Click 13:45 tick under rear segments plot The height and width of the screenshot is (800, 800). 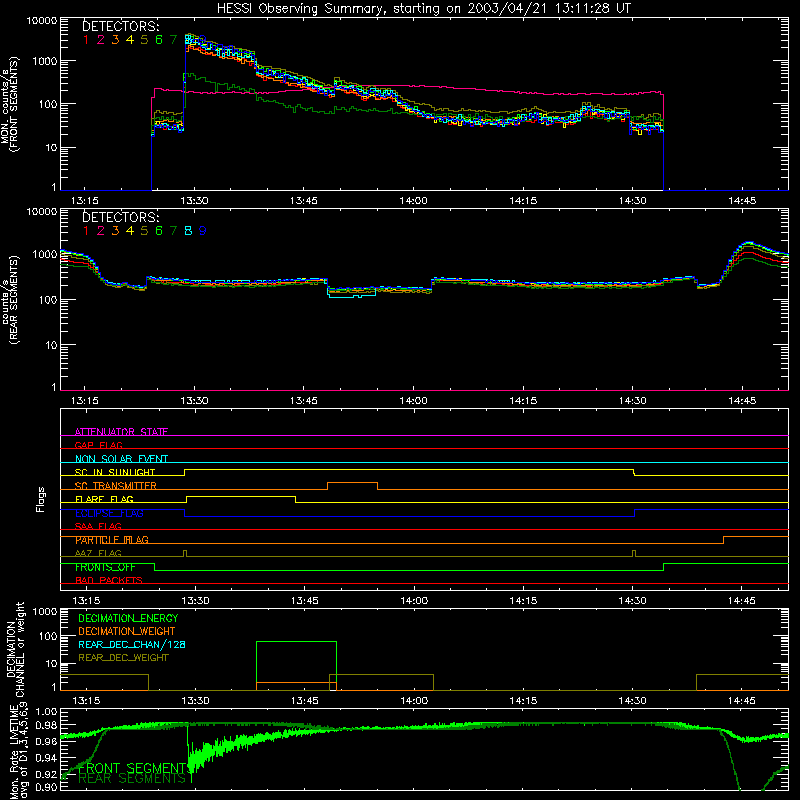(x=304, y=401)
